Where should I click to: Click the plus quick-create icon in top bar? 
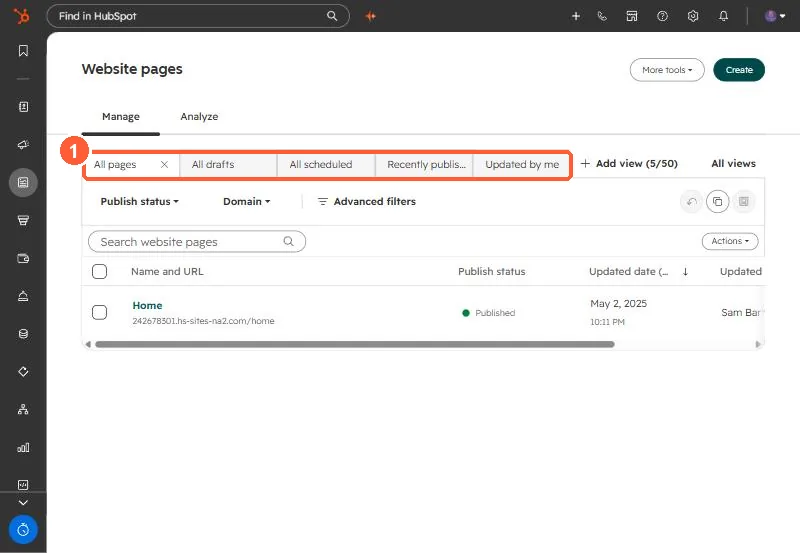coord(576,16)
